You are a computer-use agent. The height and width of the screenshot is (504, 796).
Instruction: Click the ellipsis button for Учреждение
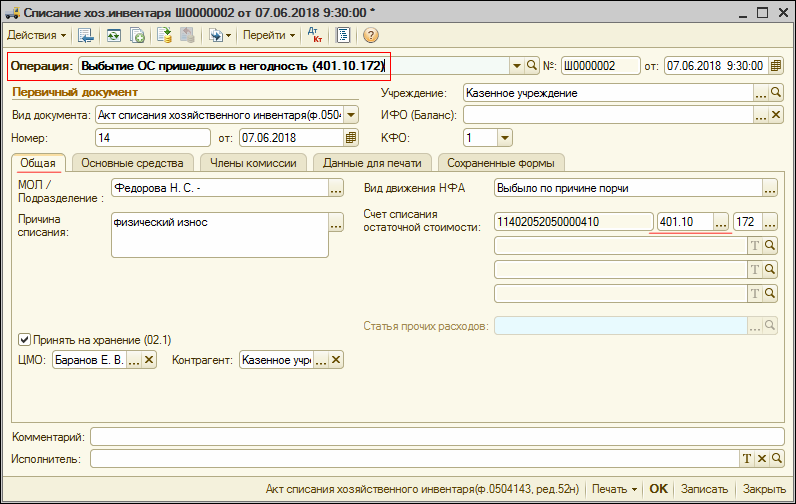[x=760, y=93]
